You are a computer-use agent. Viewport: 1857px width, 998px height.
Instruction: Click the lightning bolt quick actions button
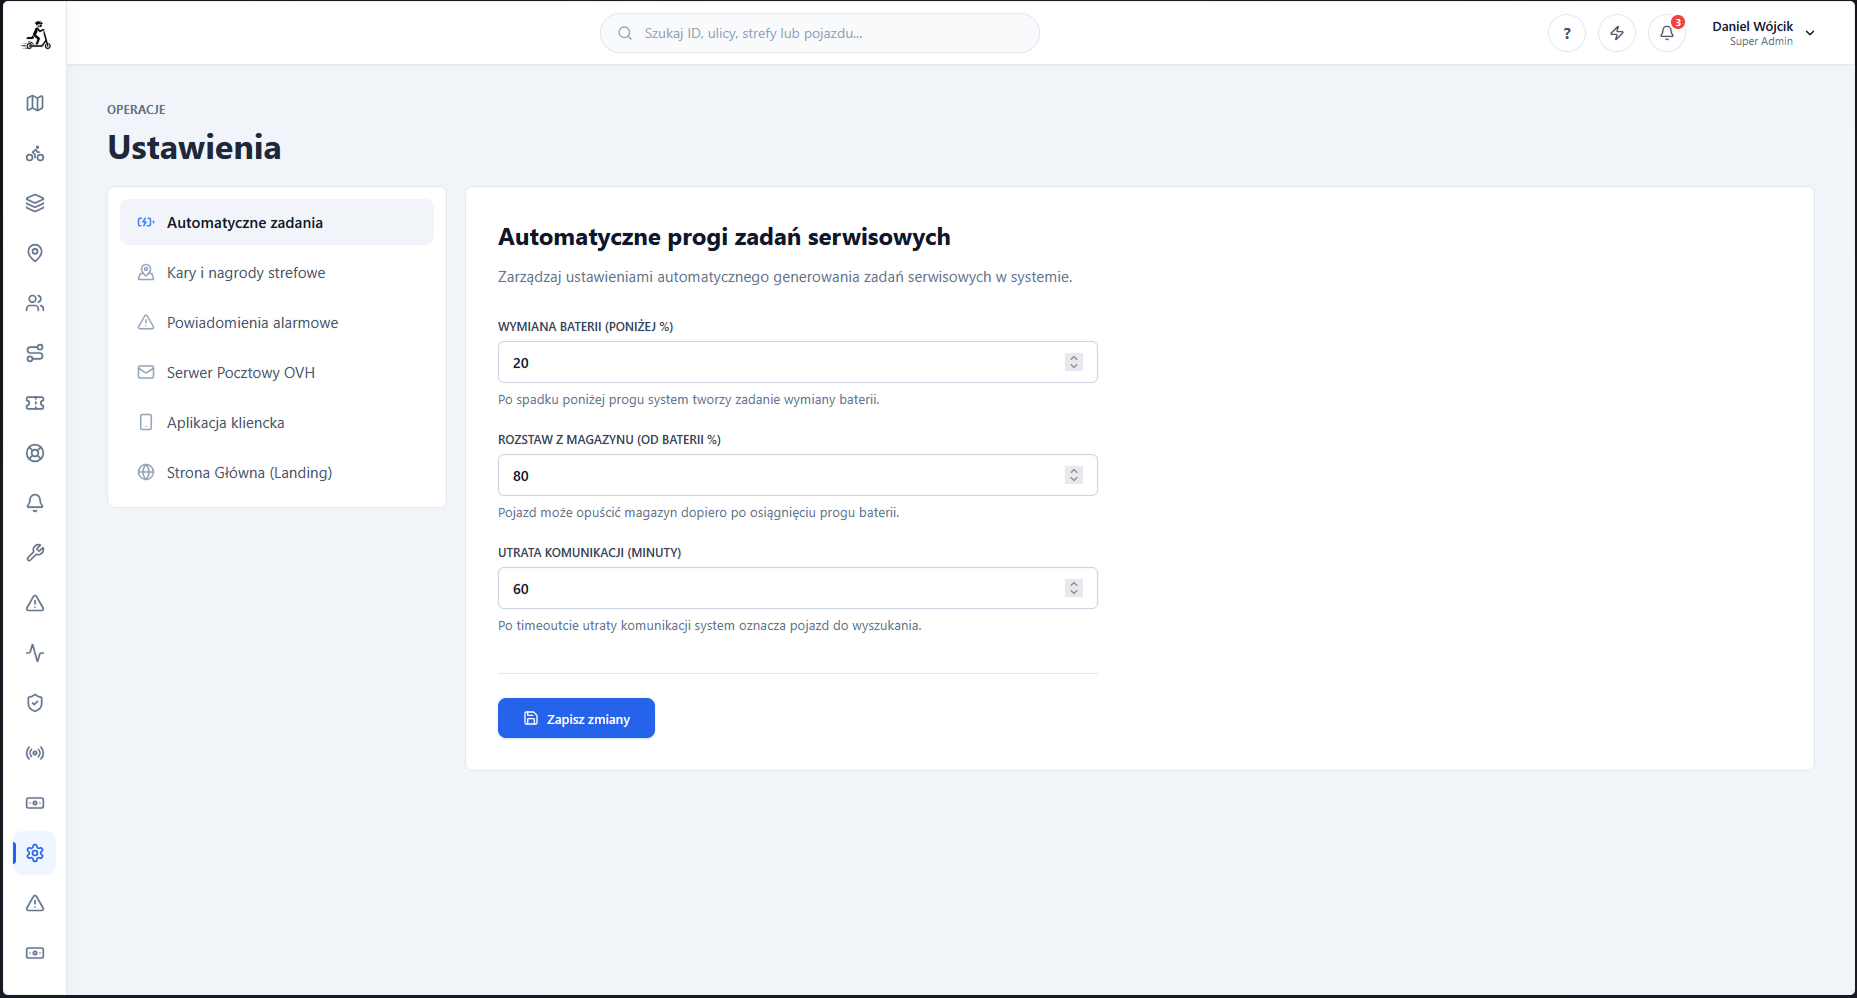[x=1617, y=33]
